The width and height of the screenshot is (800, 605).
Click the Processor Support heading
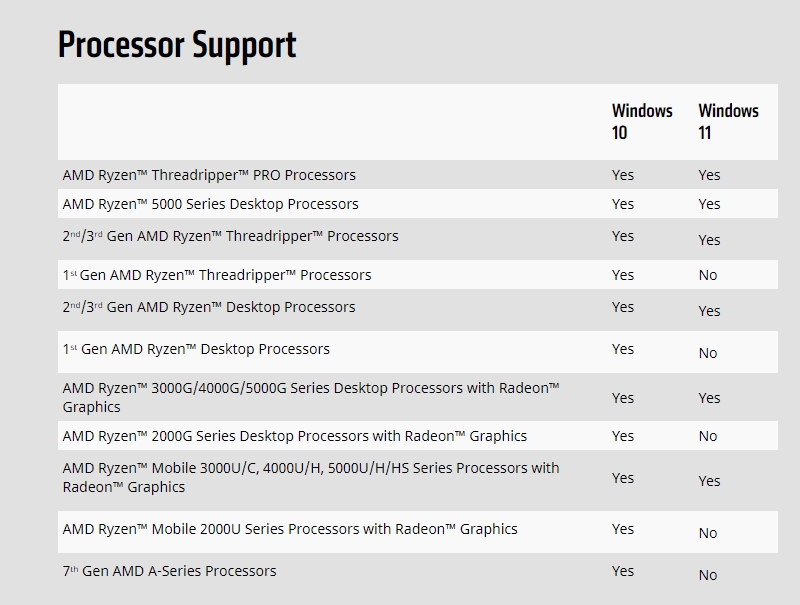(x=177, y=45)
